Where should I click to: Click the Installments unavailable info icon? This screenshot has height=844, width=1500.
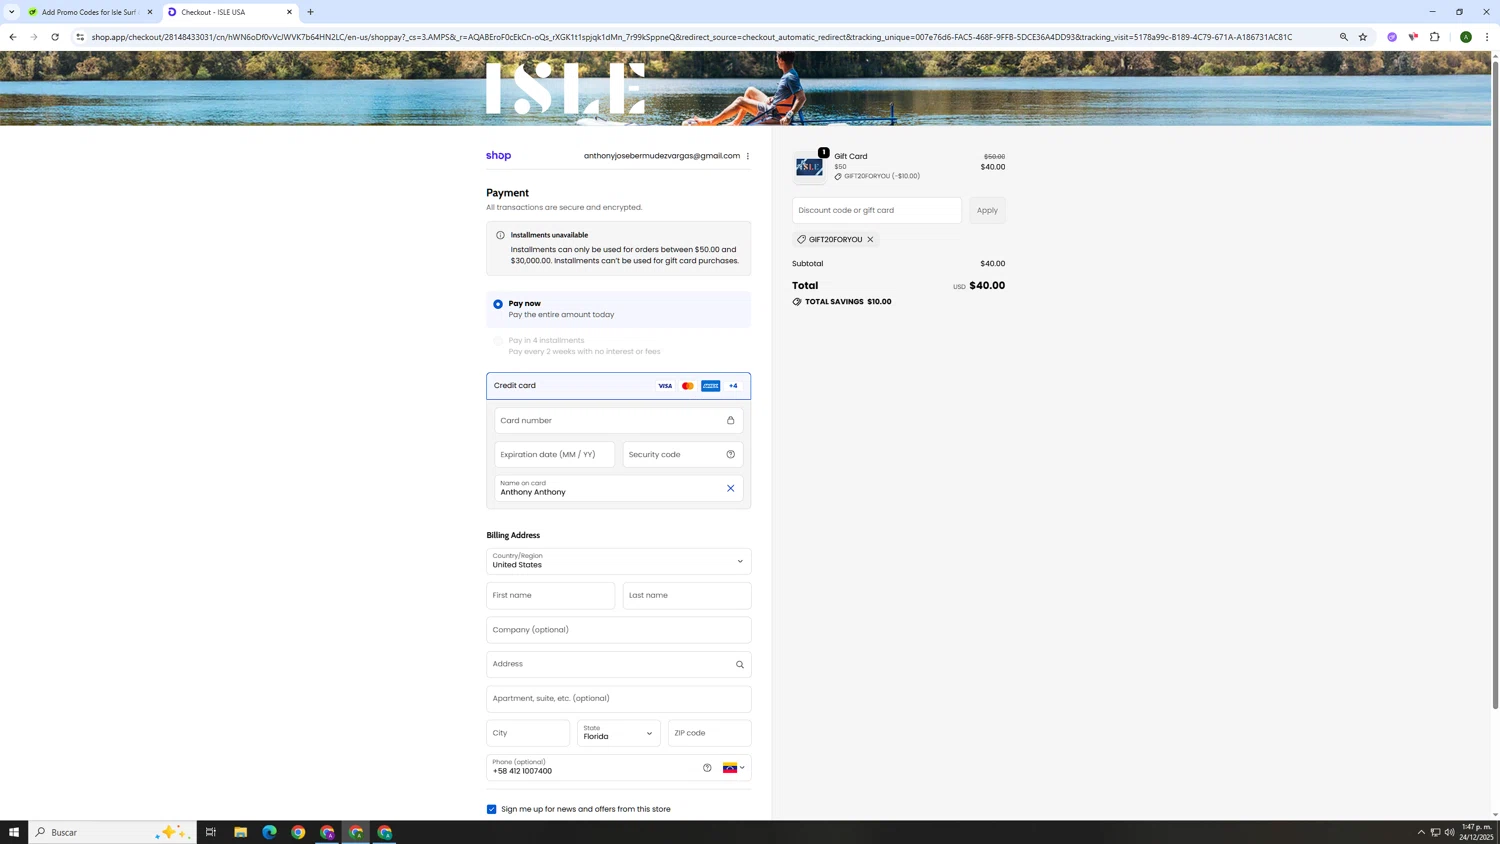pos(501,235)
